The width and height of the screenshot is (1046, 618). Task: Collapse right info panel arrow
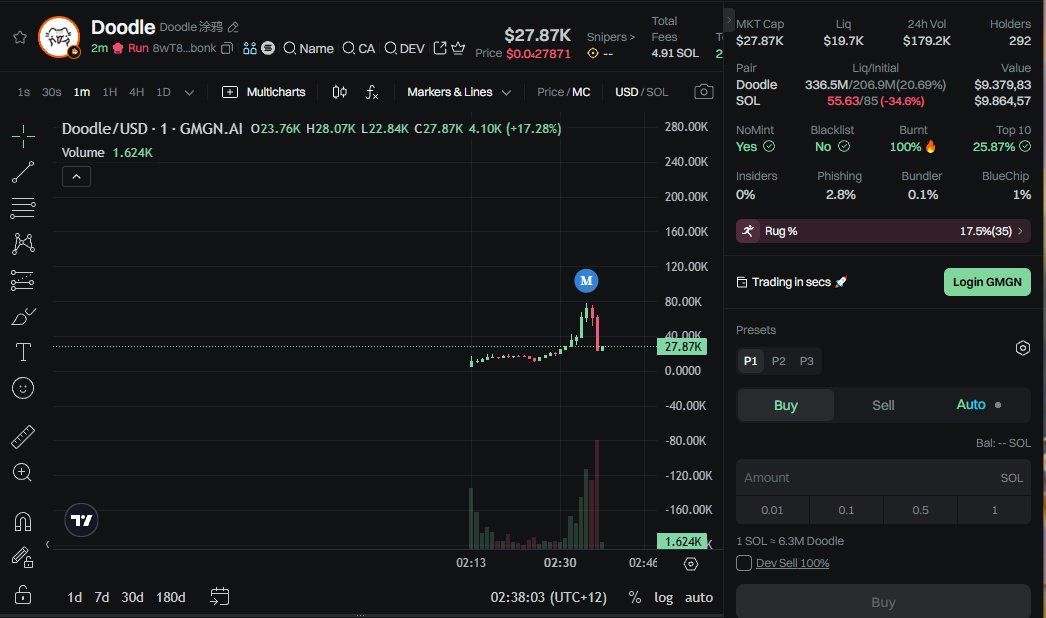click(x=729, y=20)
